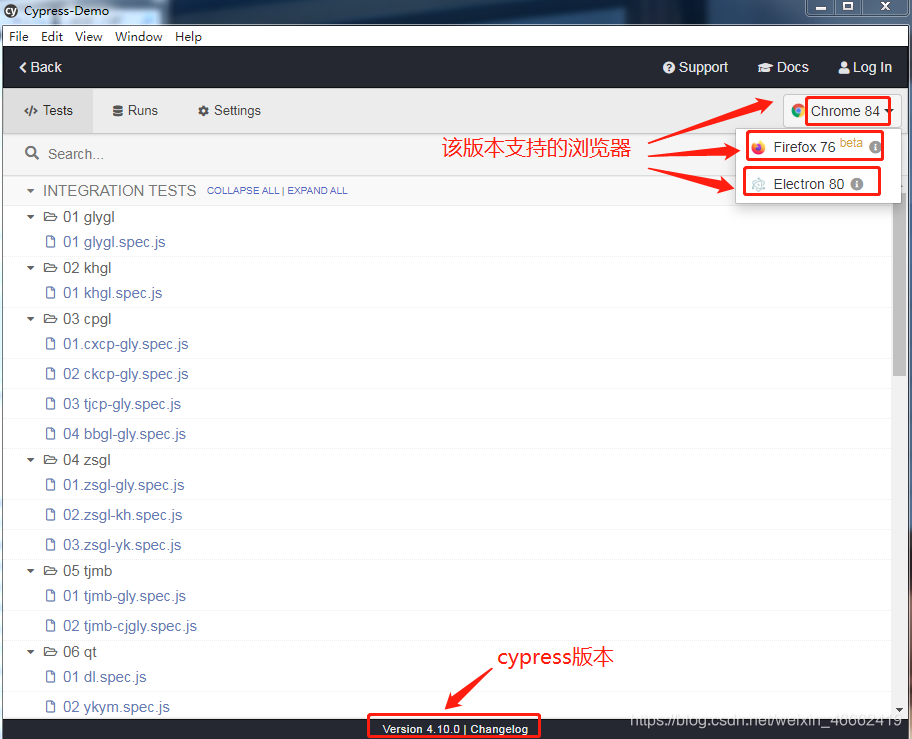Image resolution: width=912 pixels, height=739 pixels.
Task: Click the Electron icon in the browser list
Action: click(758, 184)
